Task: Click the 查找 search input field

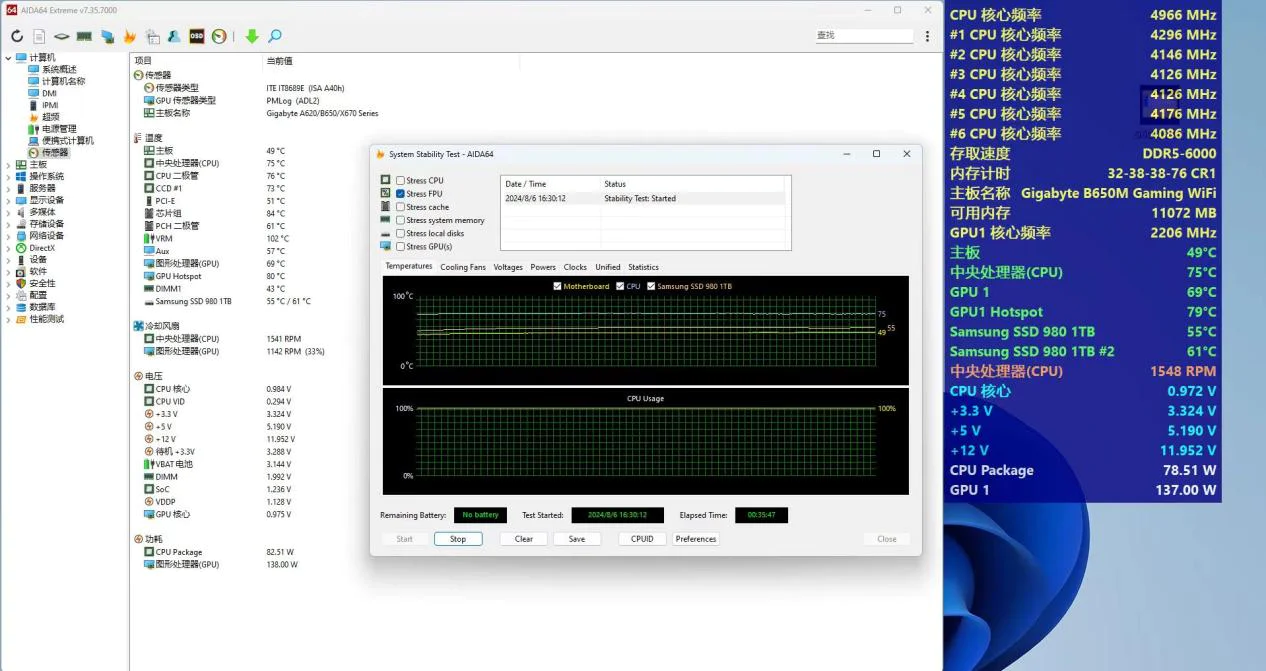Action: [863, 36]
